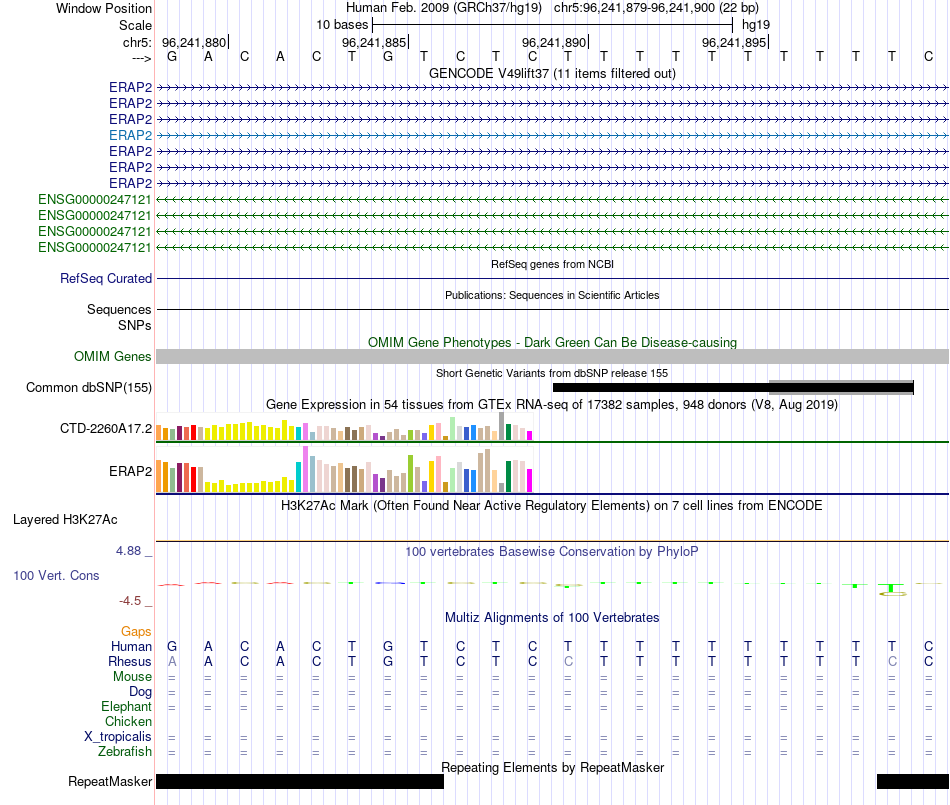Click the hg19 assembly label beside scale bar
The height and width of the screenshot is (805, 950).
click(x=756, y=25)
